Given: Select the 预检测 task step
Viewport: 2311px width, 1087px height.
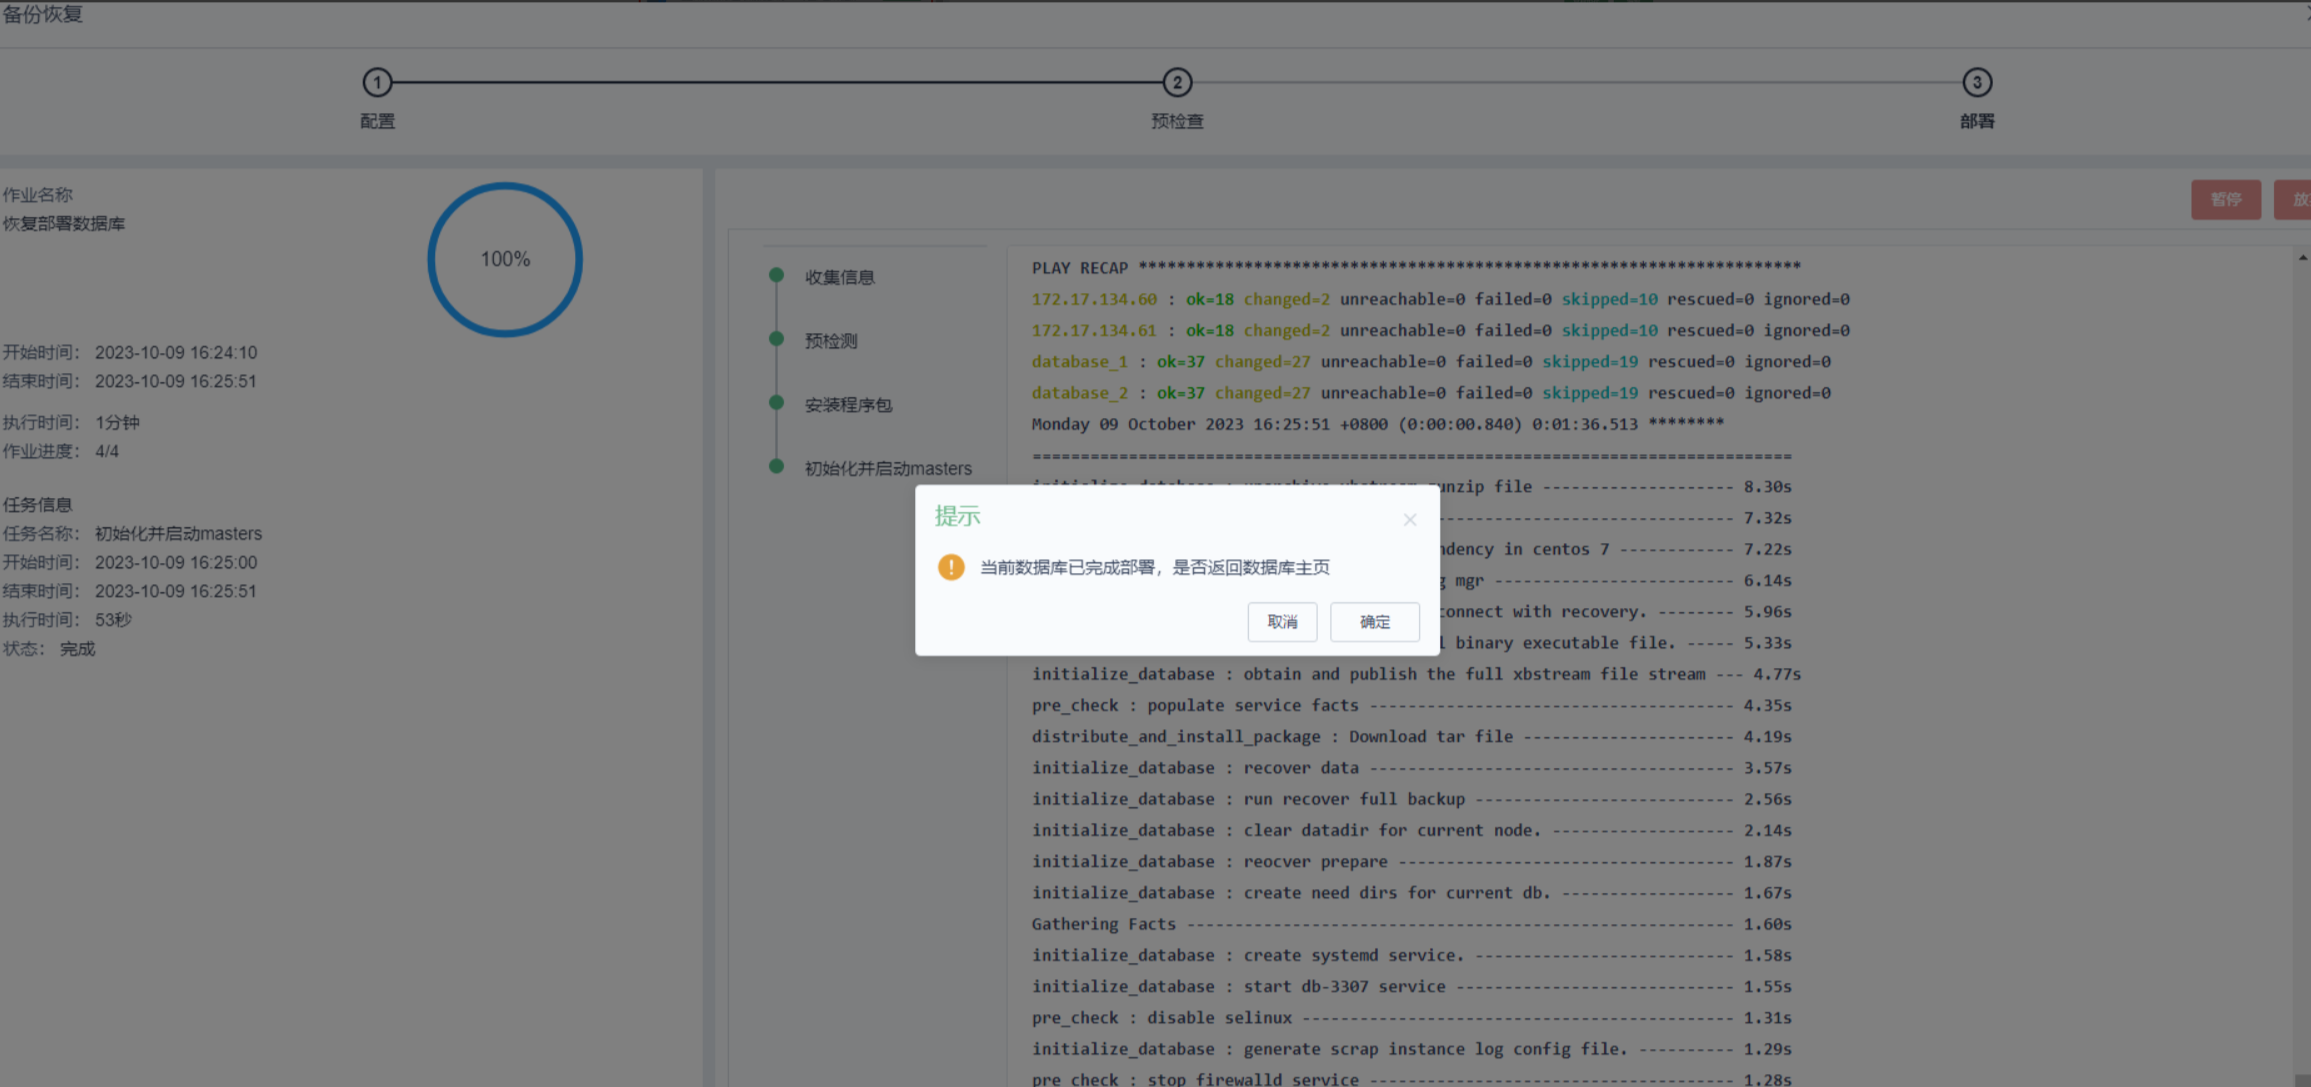Looking at the screenshot, I should point(831,341).
